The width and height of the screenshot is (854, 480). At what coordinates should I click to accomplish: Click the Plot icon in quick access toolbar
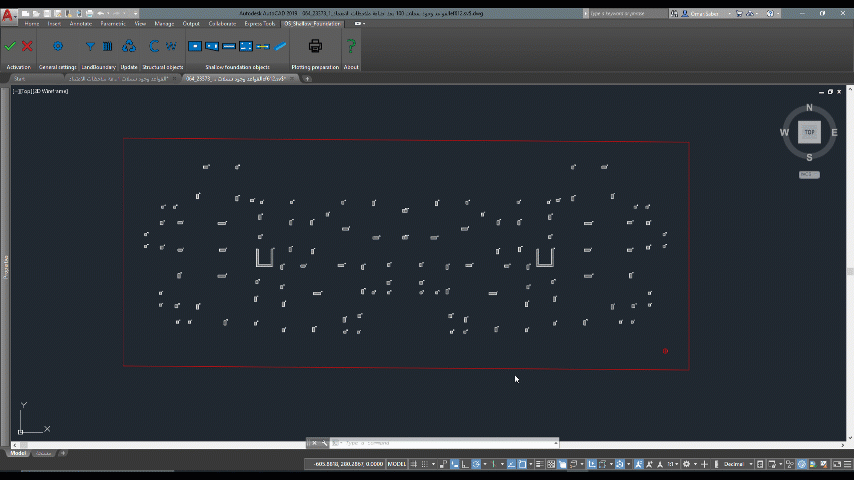point(89,13)
